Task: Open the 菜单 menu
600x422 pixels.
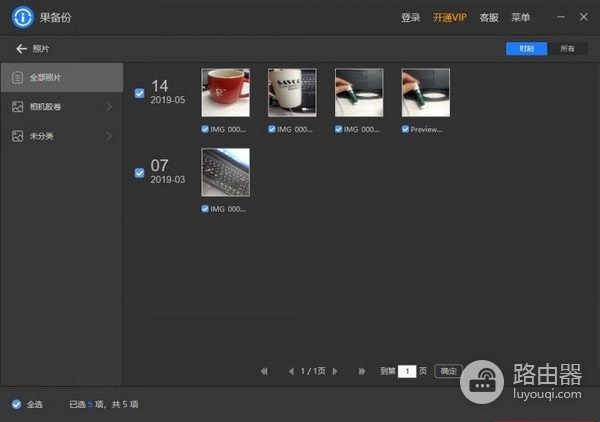Action: (x=520, y=17)
